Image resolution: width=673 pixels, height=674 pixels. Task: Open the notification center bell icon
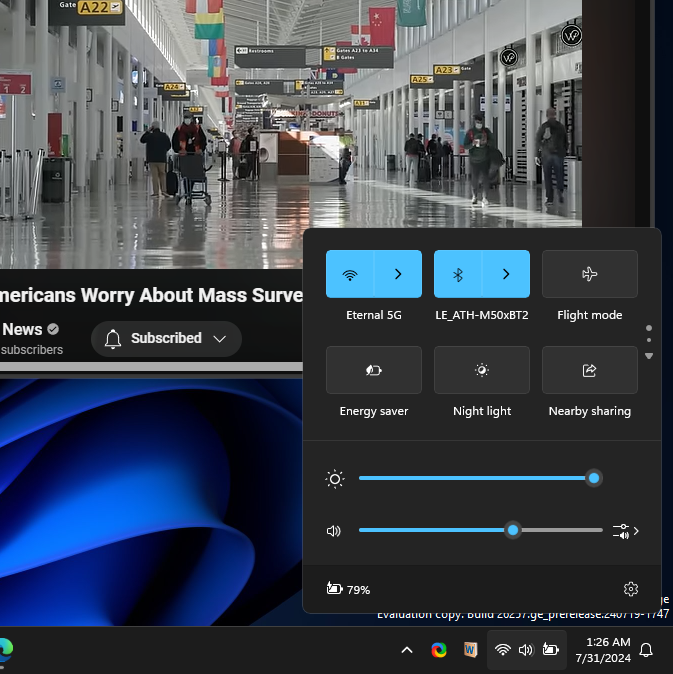(646, 650)
